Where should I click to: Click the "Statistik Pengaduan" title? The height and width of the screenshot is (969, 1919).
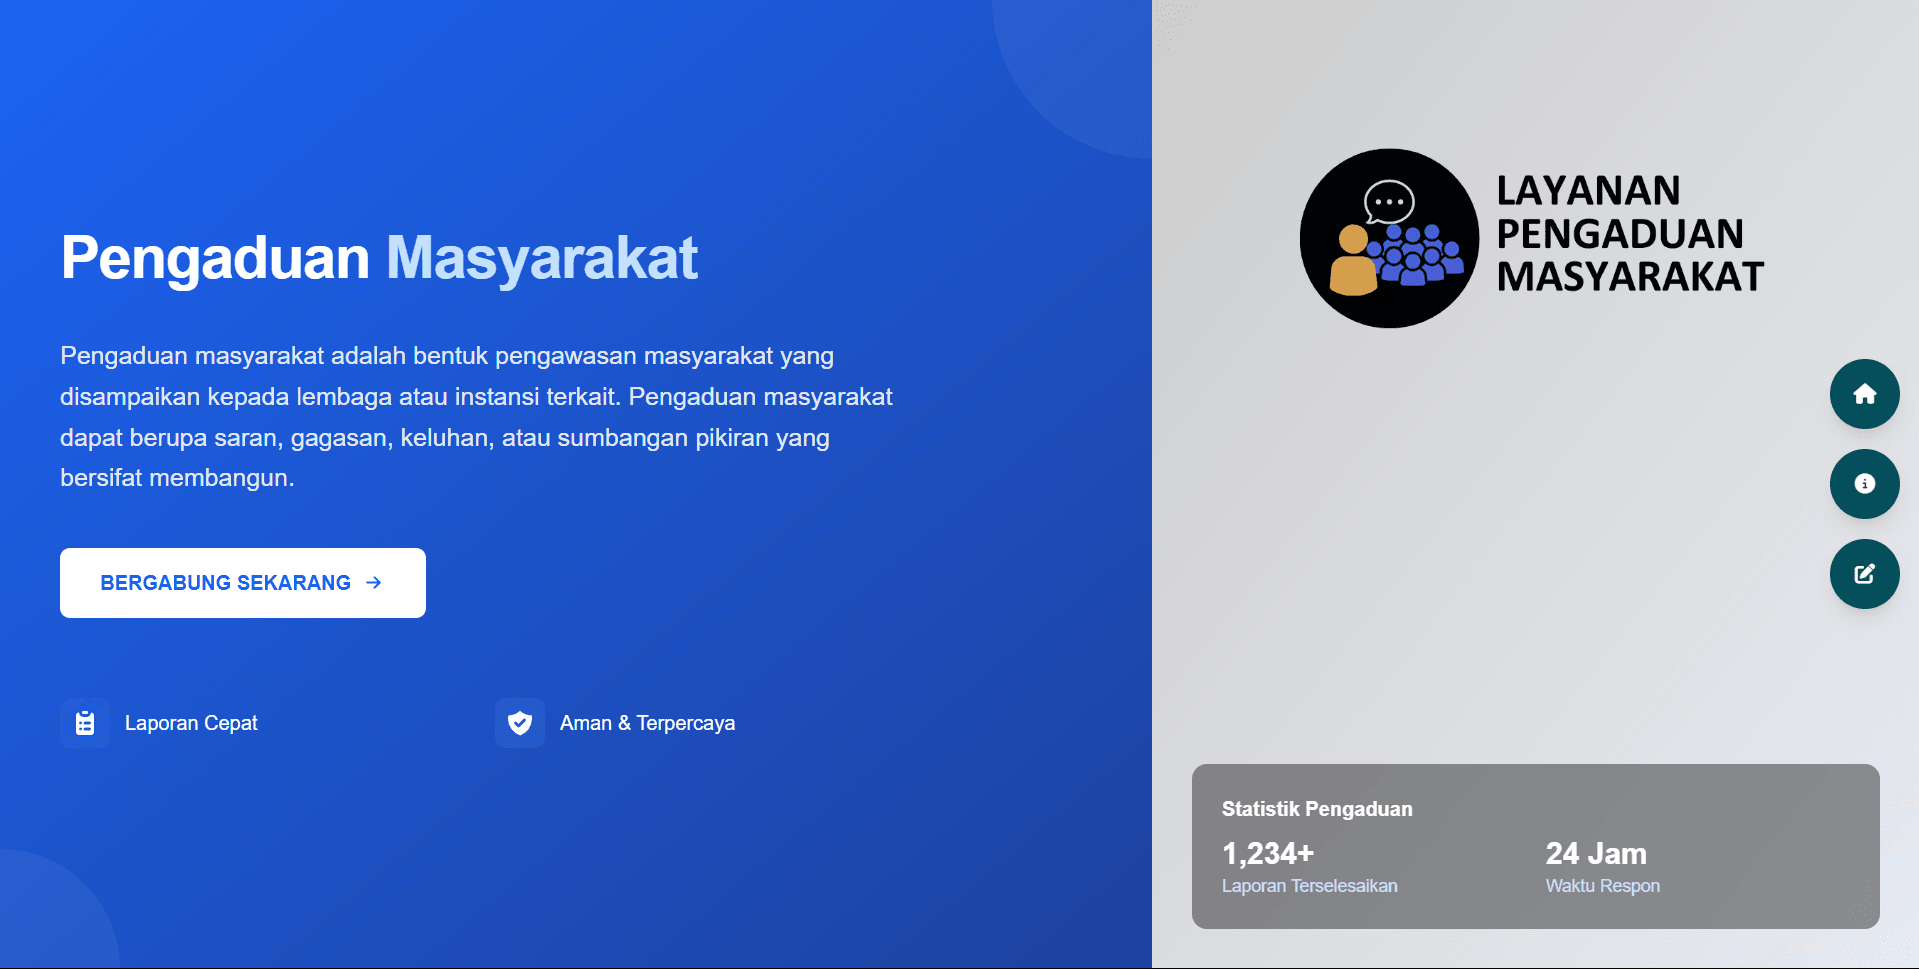[1317, 809]
